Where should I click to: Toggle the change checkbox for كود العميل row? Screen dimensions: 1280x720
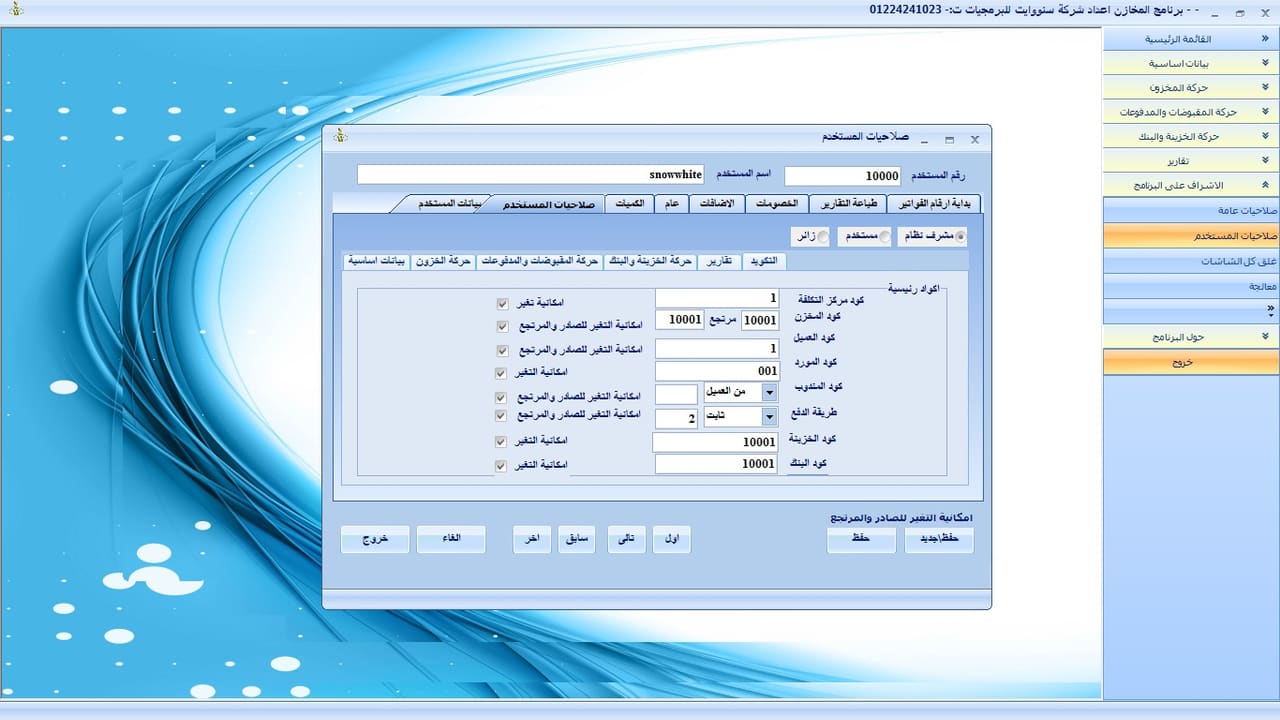[502, 350]
